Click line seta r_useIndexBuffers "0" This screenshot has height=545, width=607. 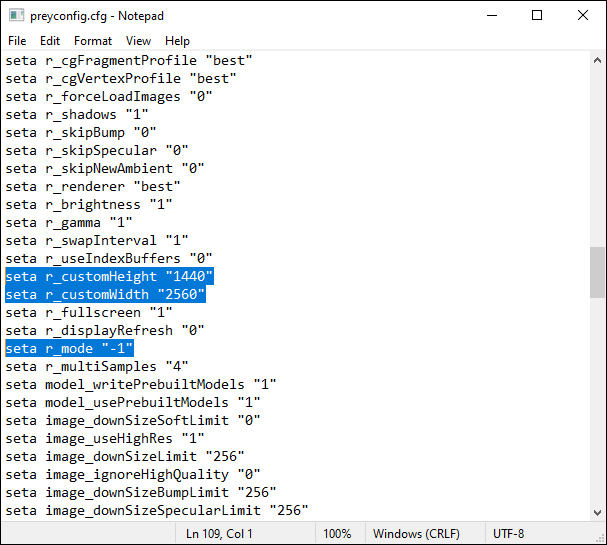click(x=109, y=259)
